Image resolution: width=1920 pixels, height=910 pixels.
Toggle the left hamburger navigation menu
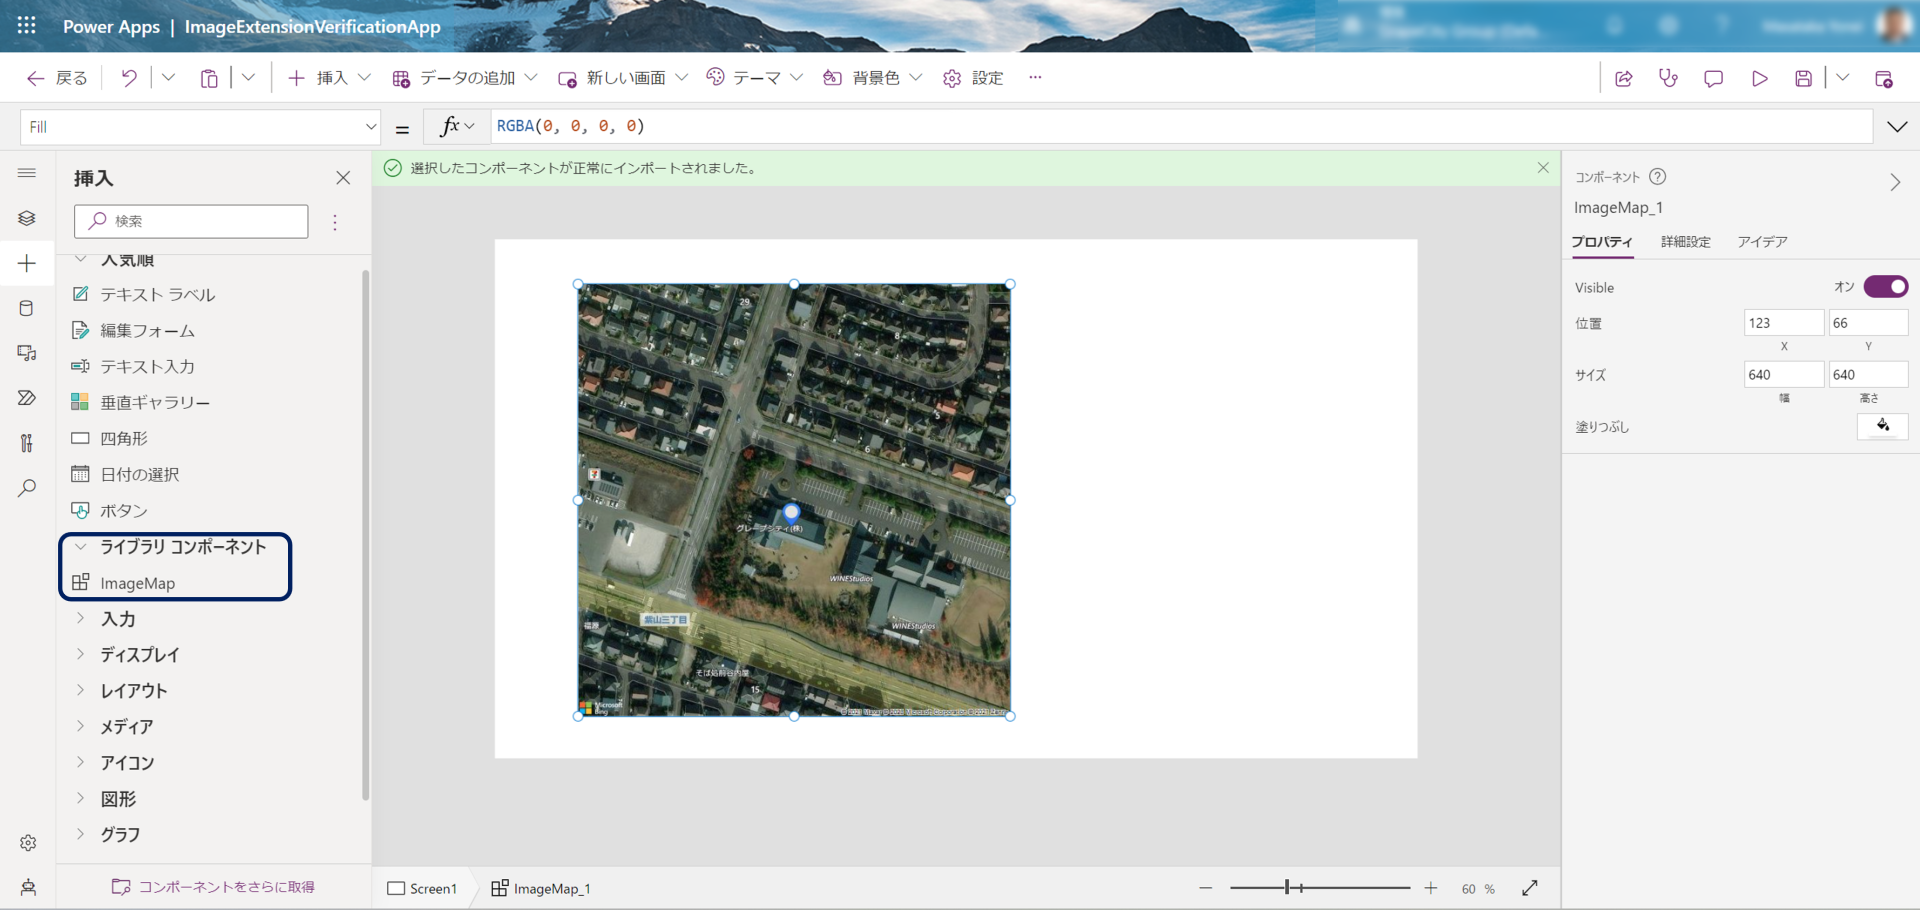click(x=27, y=173)
